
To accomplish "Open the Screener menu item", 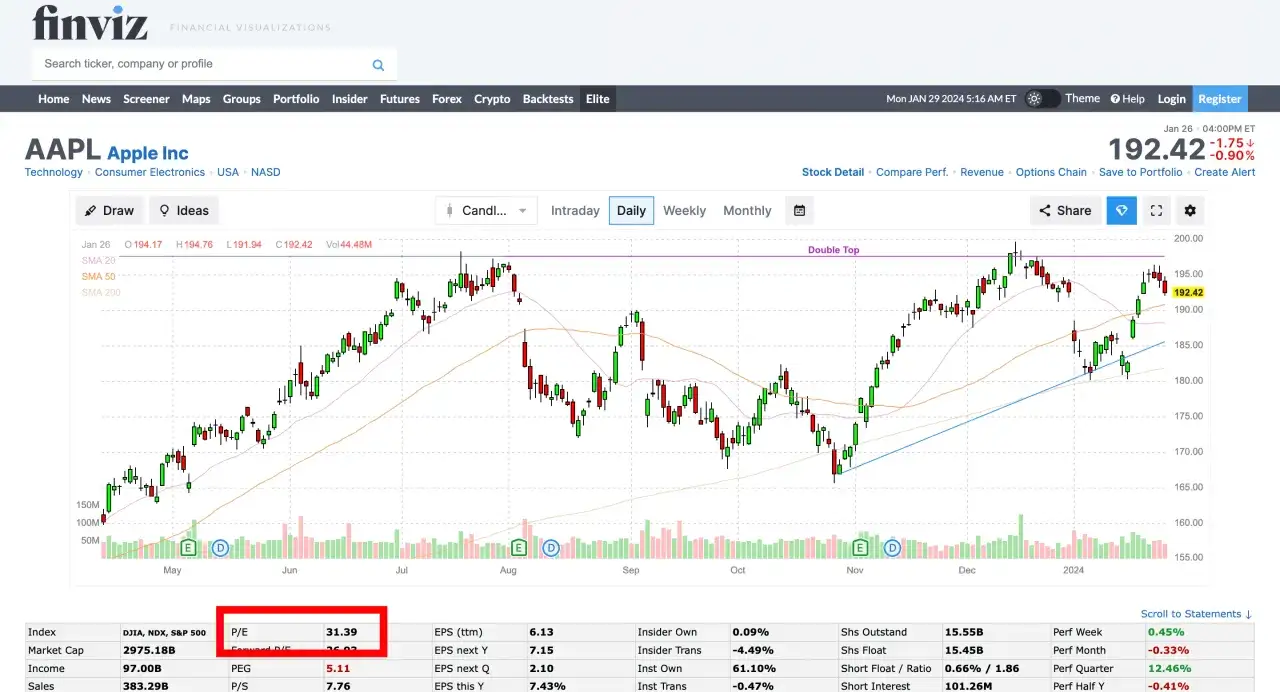I will [146, 99].
